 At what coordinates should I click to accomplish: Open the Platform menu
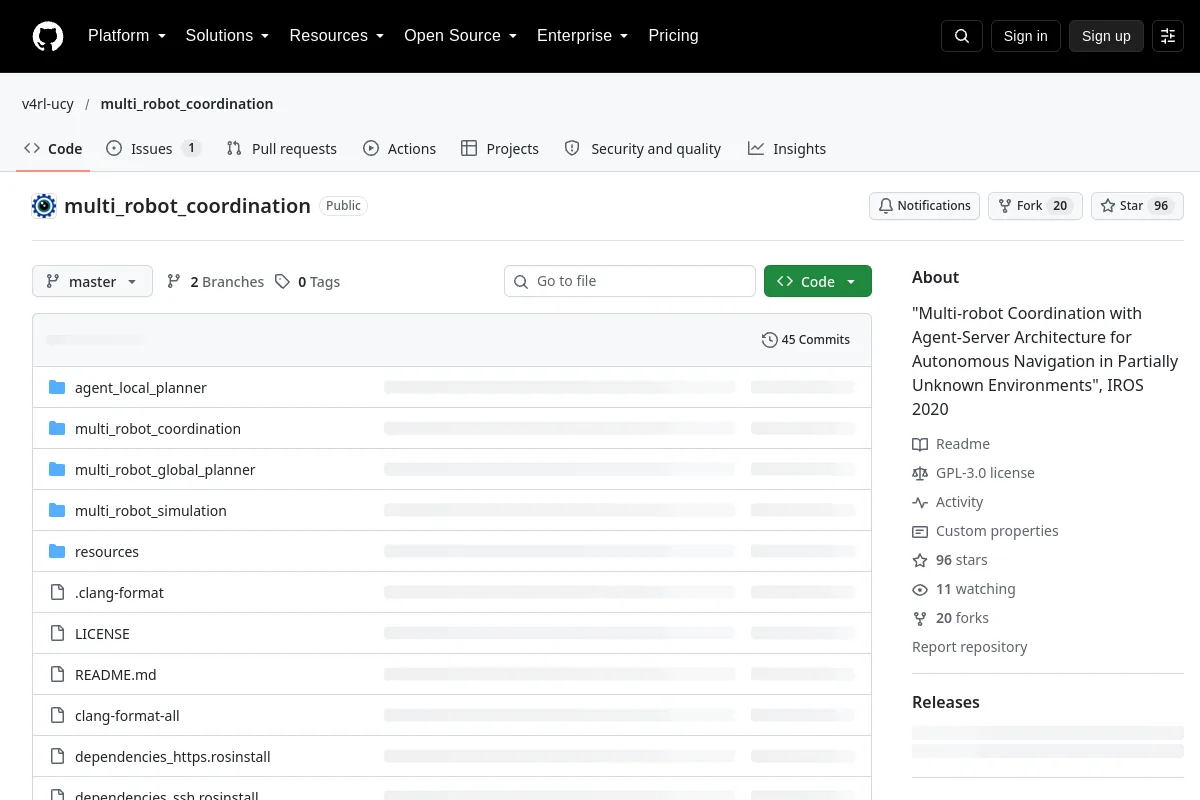click(127, 36)
